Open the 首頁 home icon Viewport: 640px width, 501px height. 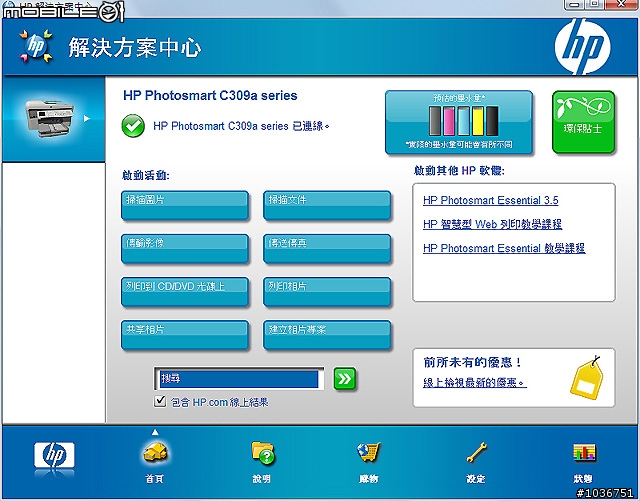tap(155, 452)
